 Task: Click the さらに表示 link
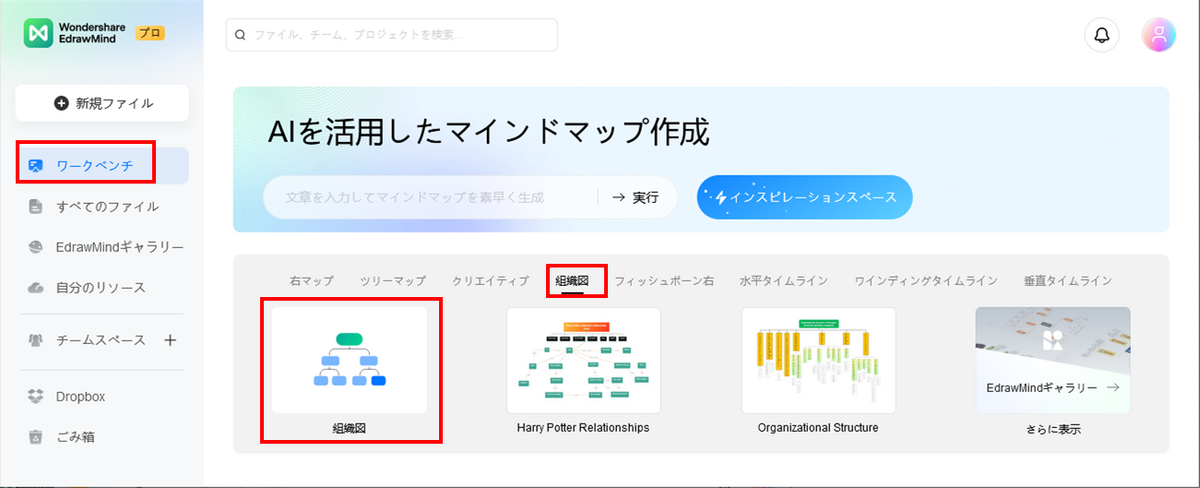[1053, 429]
